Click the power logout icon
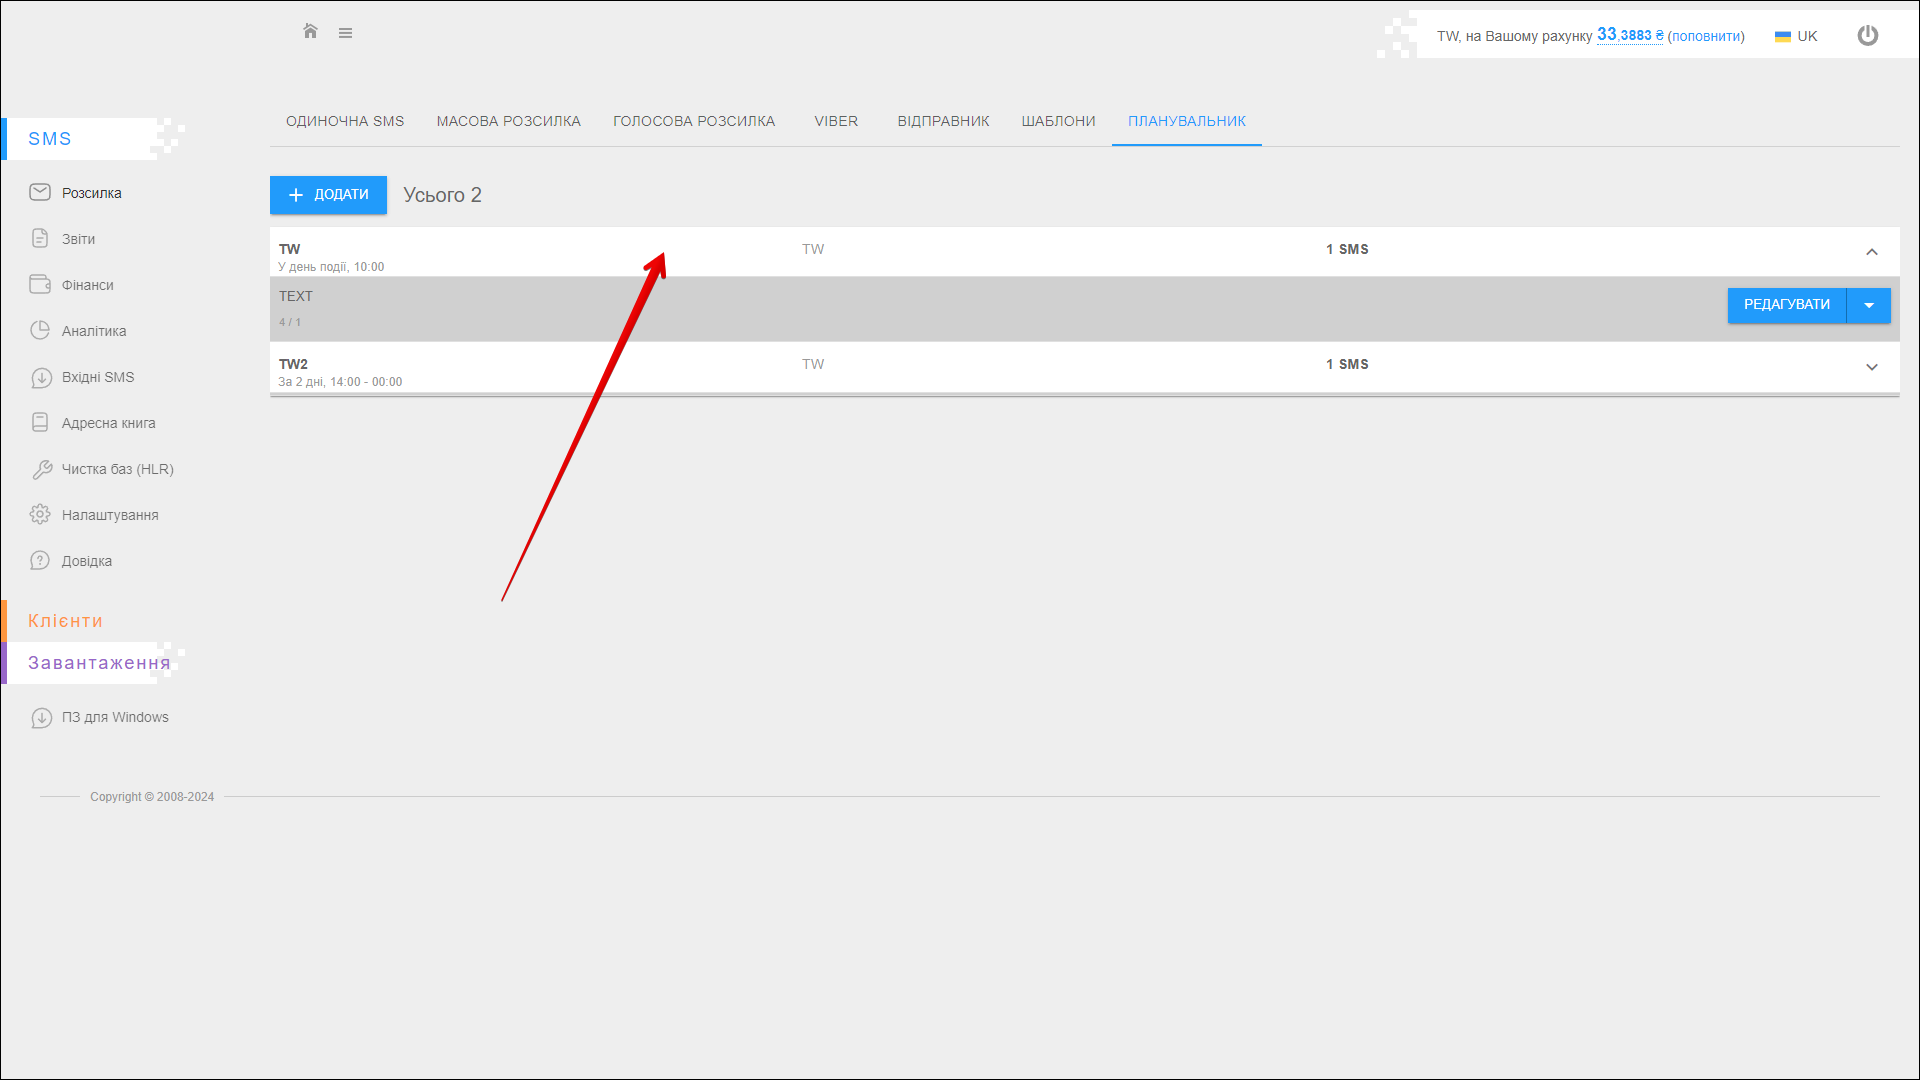The image size is (1920, 1080). point(1867,36)
